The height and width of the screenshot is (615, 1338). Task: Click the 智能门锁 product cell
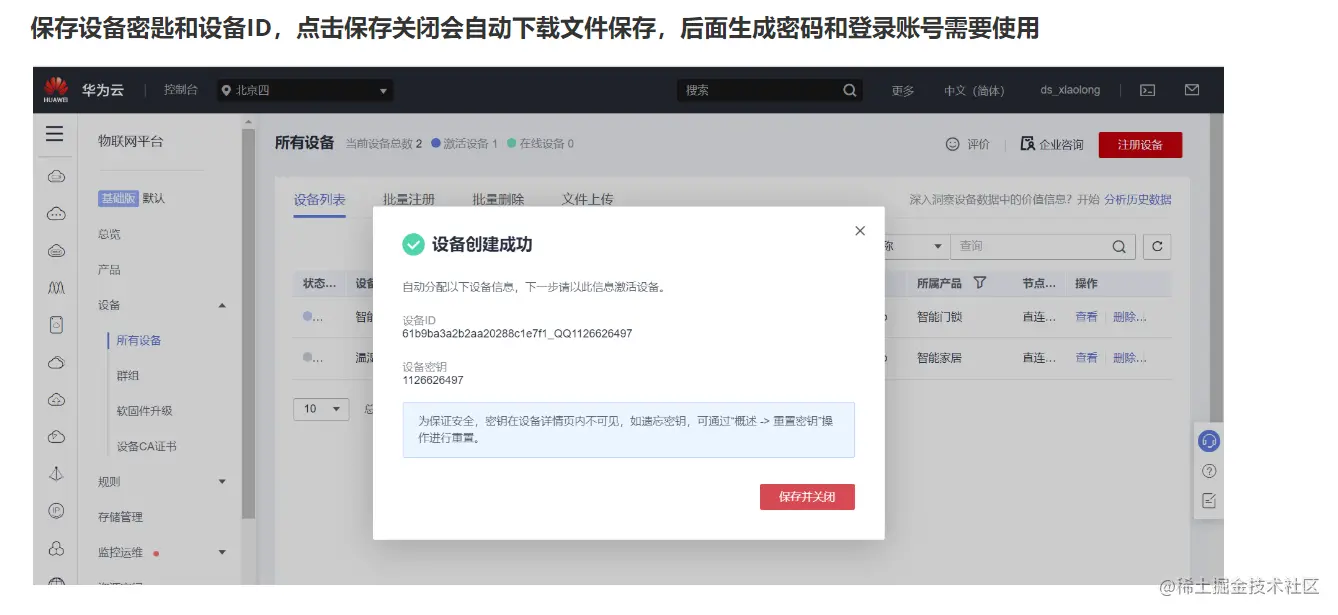point(939,317)
